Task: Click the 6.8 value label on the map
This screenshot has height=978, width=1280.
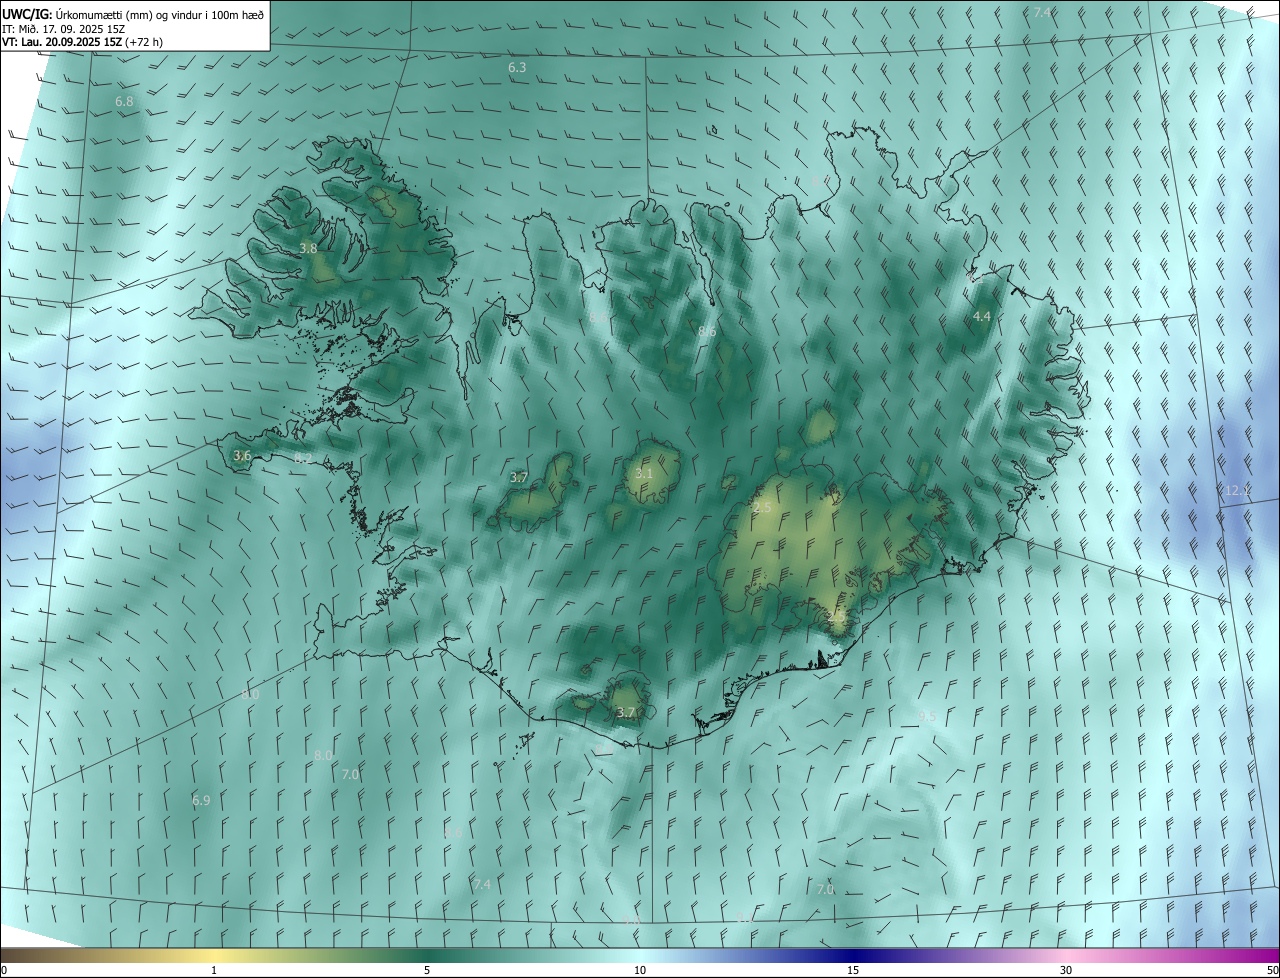Action: click(124, 102)
